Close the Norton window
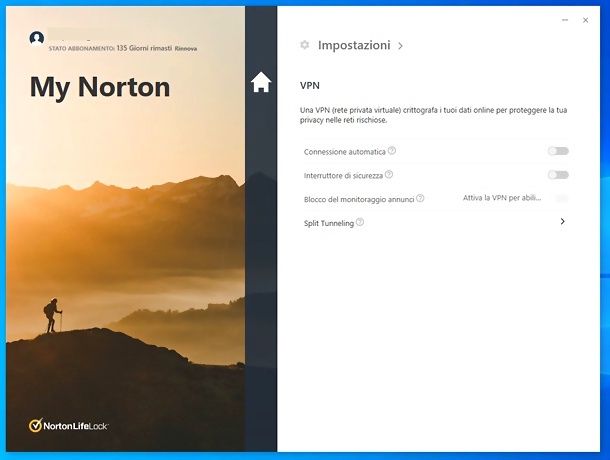The width and height of the screenshot is (610, 460). point(585,20)
